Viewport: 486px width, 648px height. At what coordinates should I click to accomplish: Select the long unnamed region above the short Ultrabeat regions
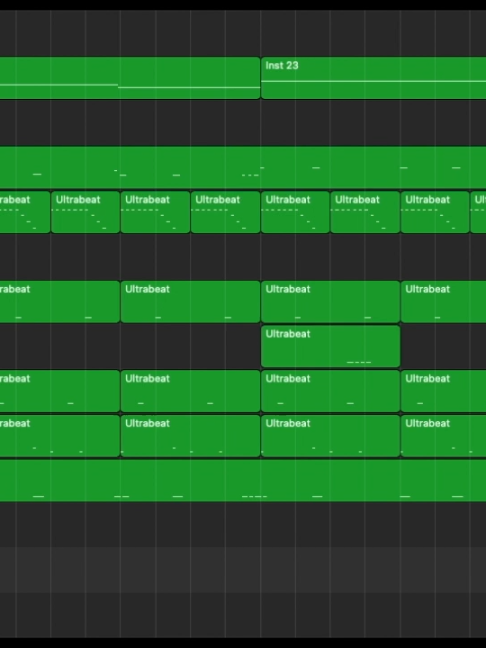coord(243,167)
